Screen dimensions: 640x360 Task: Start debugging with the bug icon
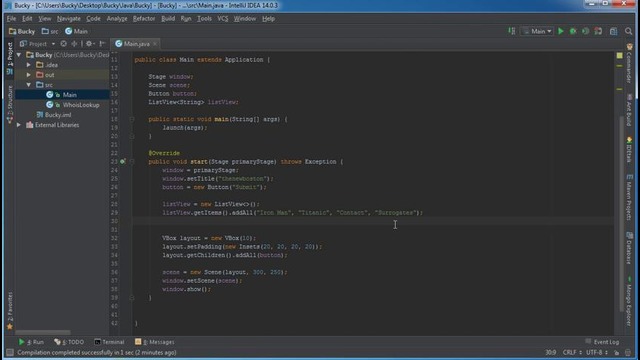[573, 31]
